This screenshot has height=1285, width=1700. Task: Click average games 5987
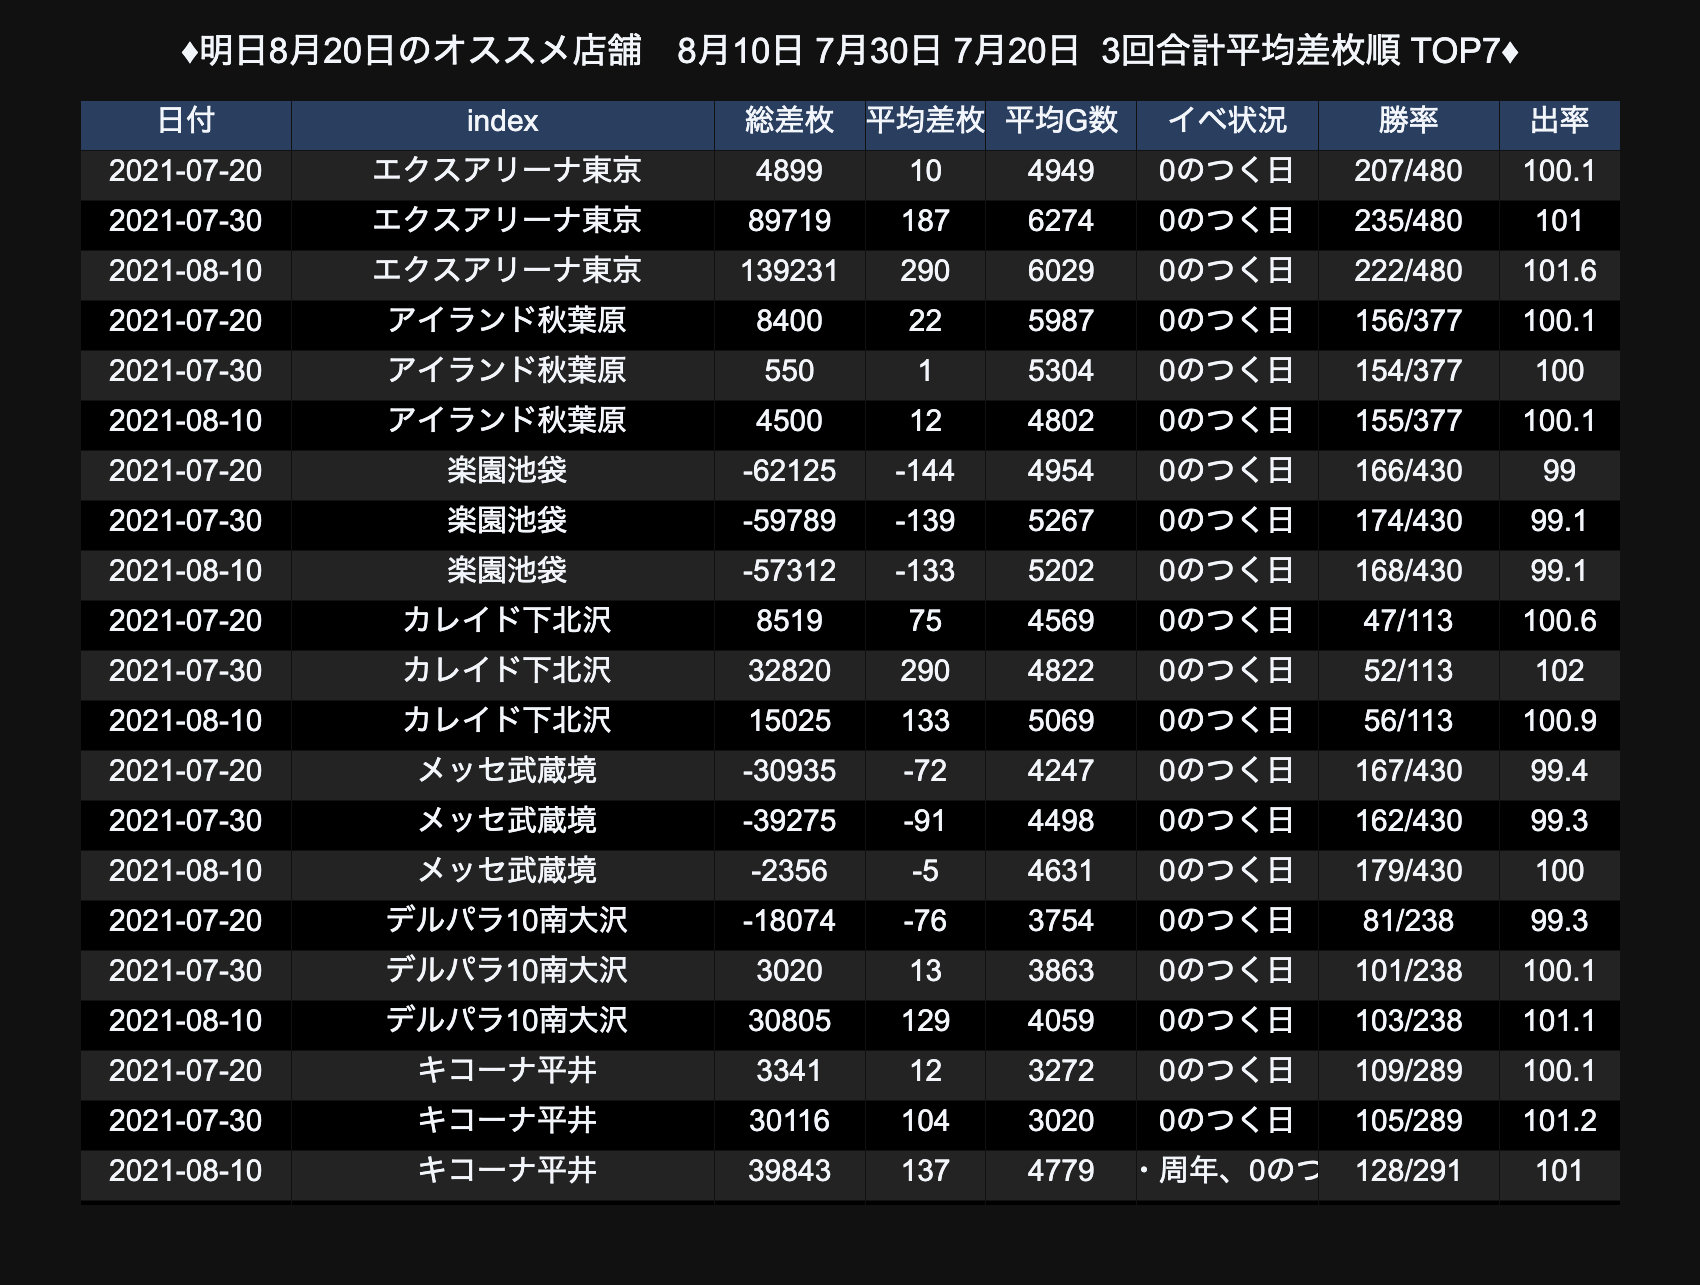(1061, 321)
